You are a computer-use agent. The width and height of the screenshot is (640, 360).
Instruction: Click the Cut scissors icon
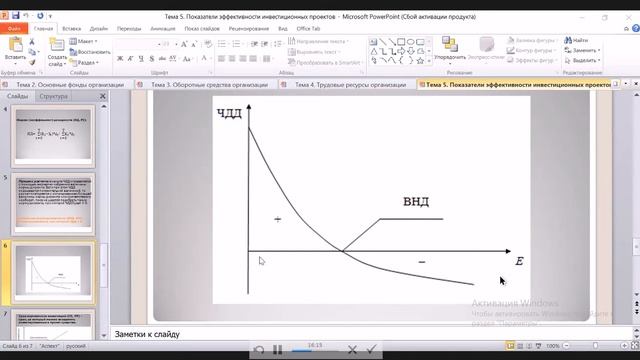(32, 42)
